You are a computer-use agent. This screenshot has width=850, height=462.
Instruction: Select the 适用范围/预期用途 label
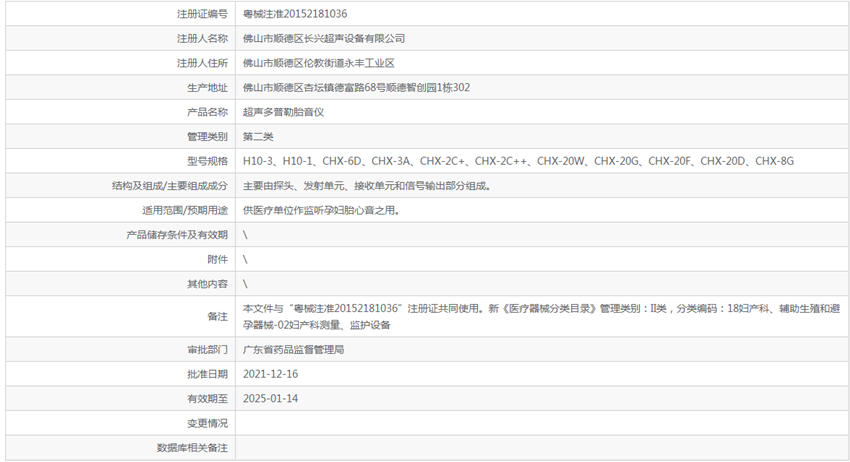click(x=185, y=210)
